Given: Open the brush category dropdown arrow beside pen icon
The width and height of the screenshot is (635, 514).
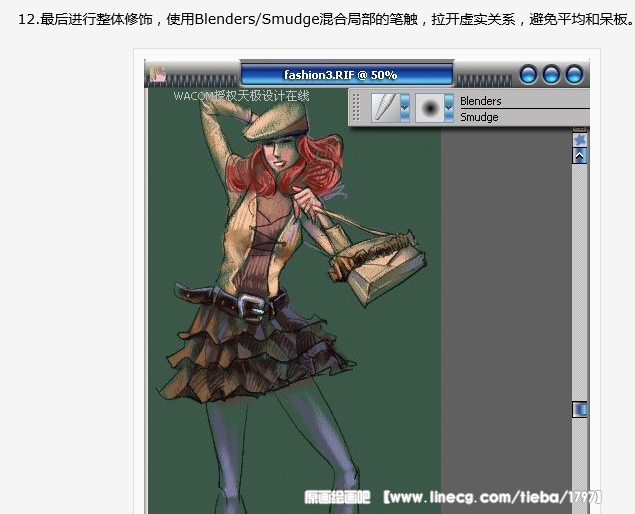Looking at the screenshot, I should click(405, 108).
